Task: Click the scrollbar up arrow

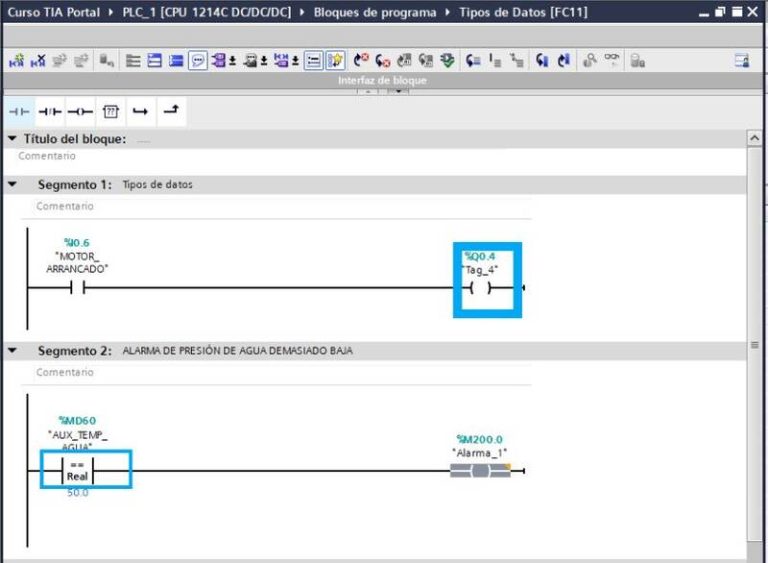Action: 754,139
